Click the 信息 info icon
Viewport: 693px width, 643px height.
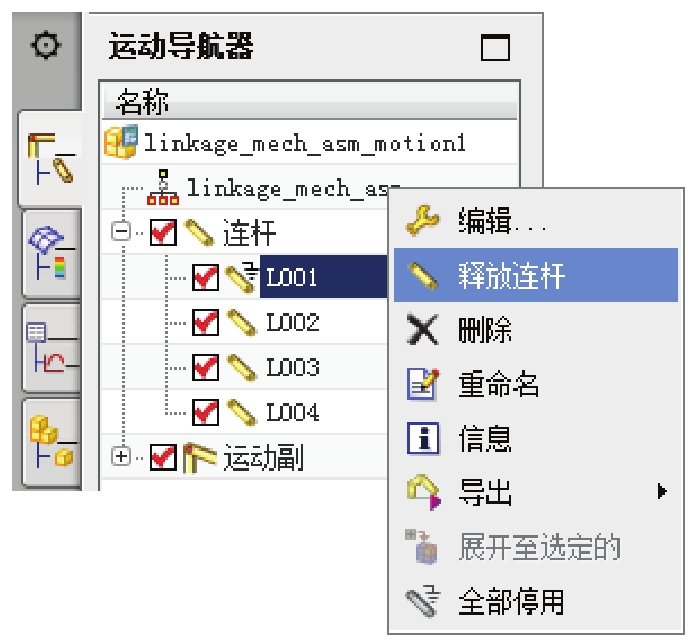pyautogui.click(x=423, y=438)
